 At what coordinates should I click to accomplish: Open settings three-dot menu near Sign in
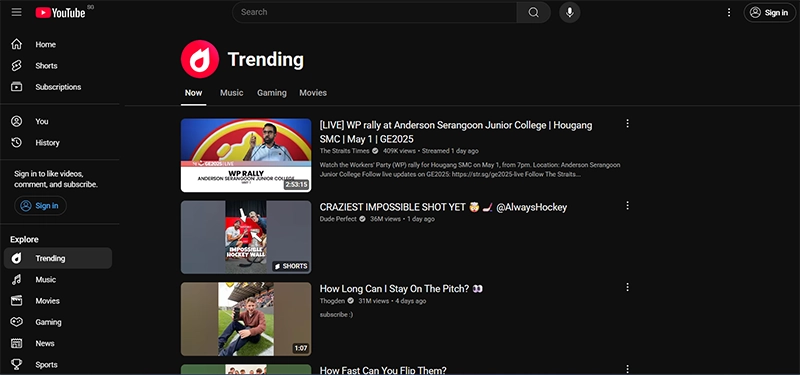click(729, 12)
